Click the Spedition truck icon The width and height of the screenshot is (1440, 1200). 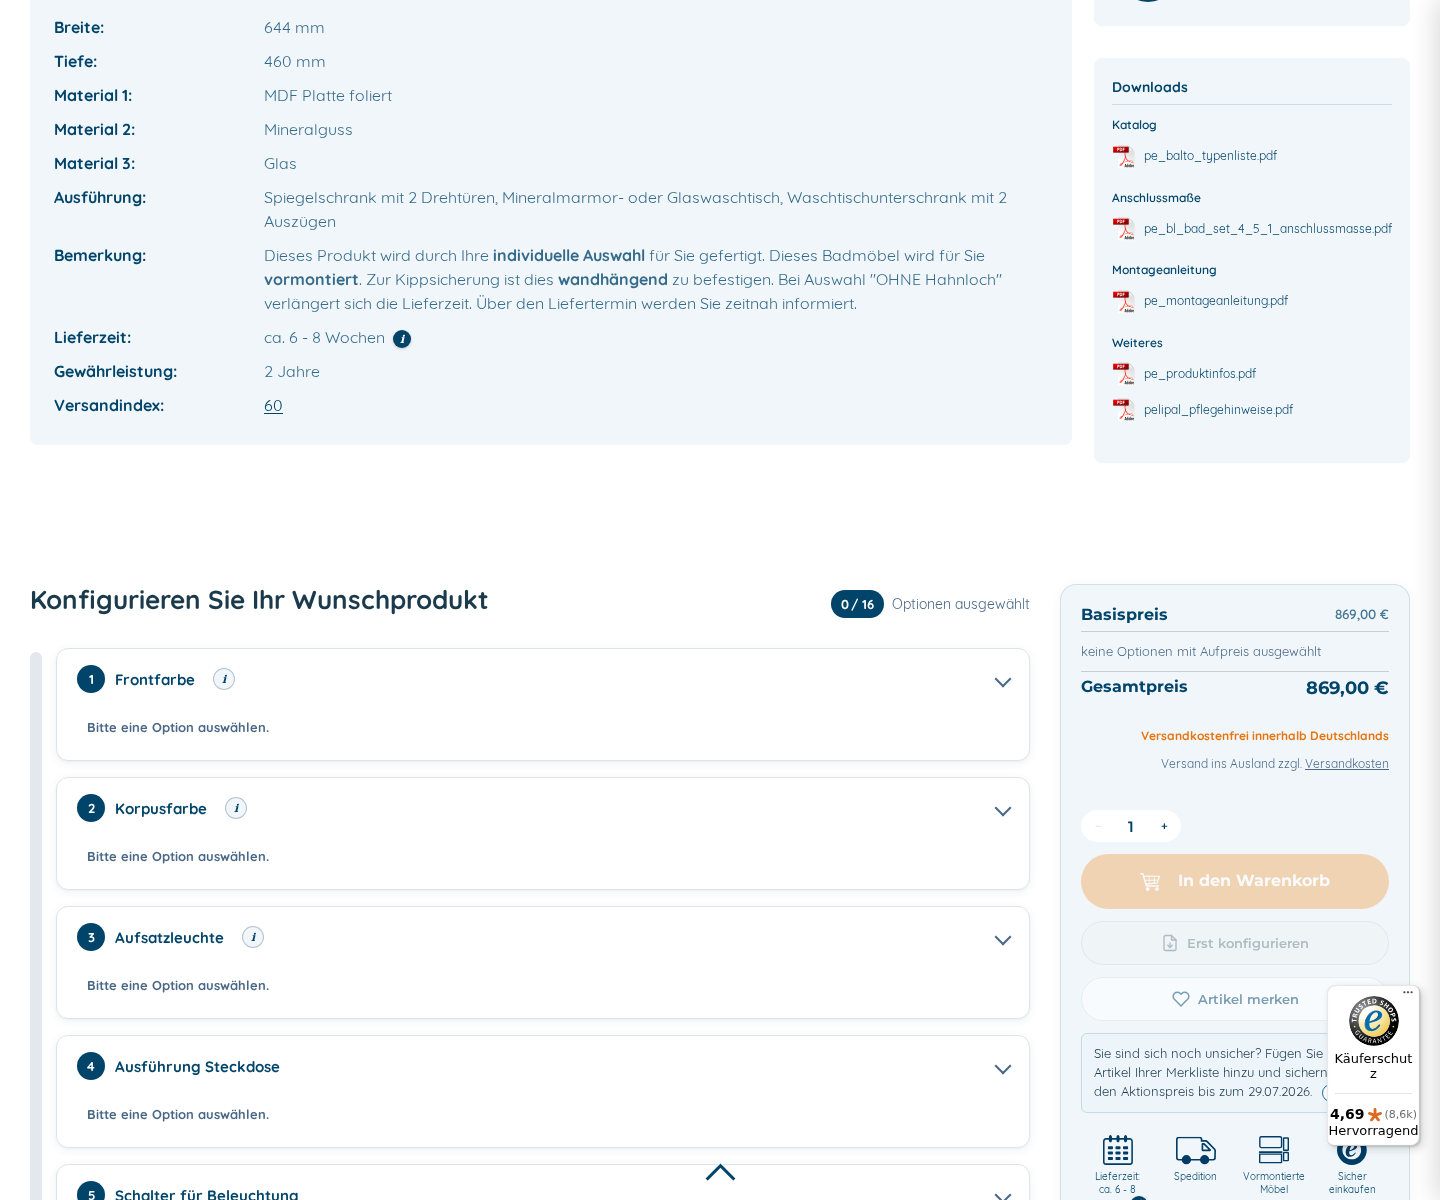coord(1195,1150)
